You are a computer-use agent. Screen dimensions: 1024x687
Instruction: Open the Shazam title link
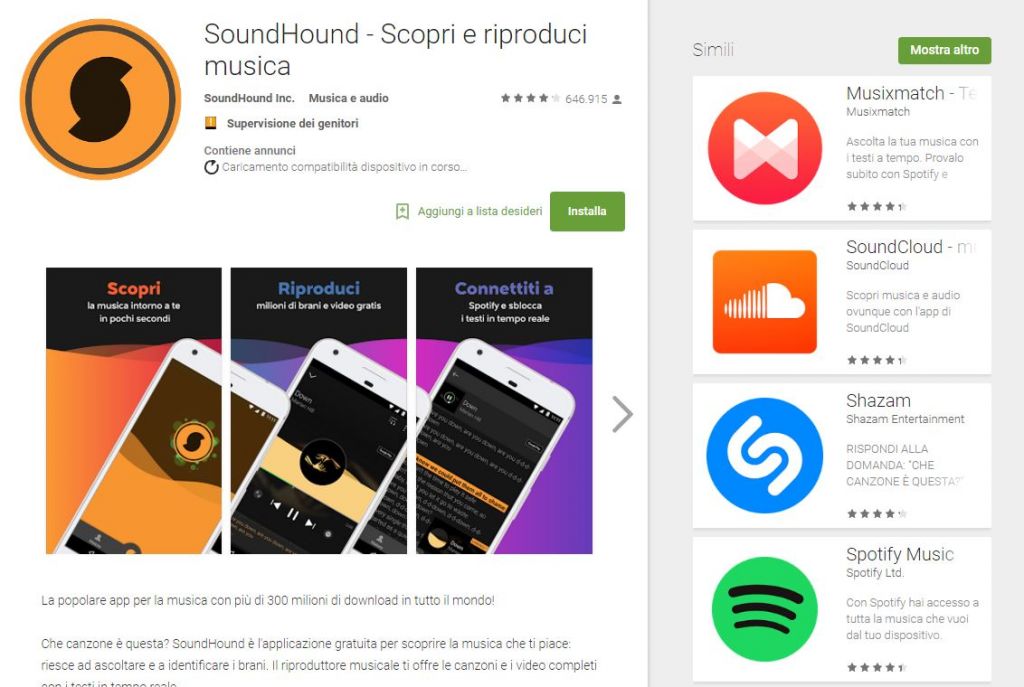(878, 400)
